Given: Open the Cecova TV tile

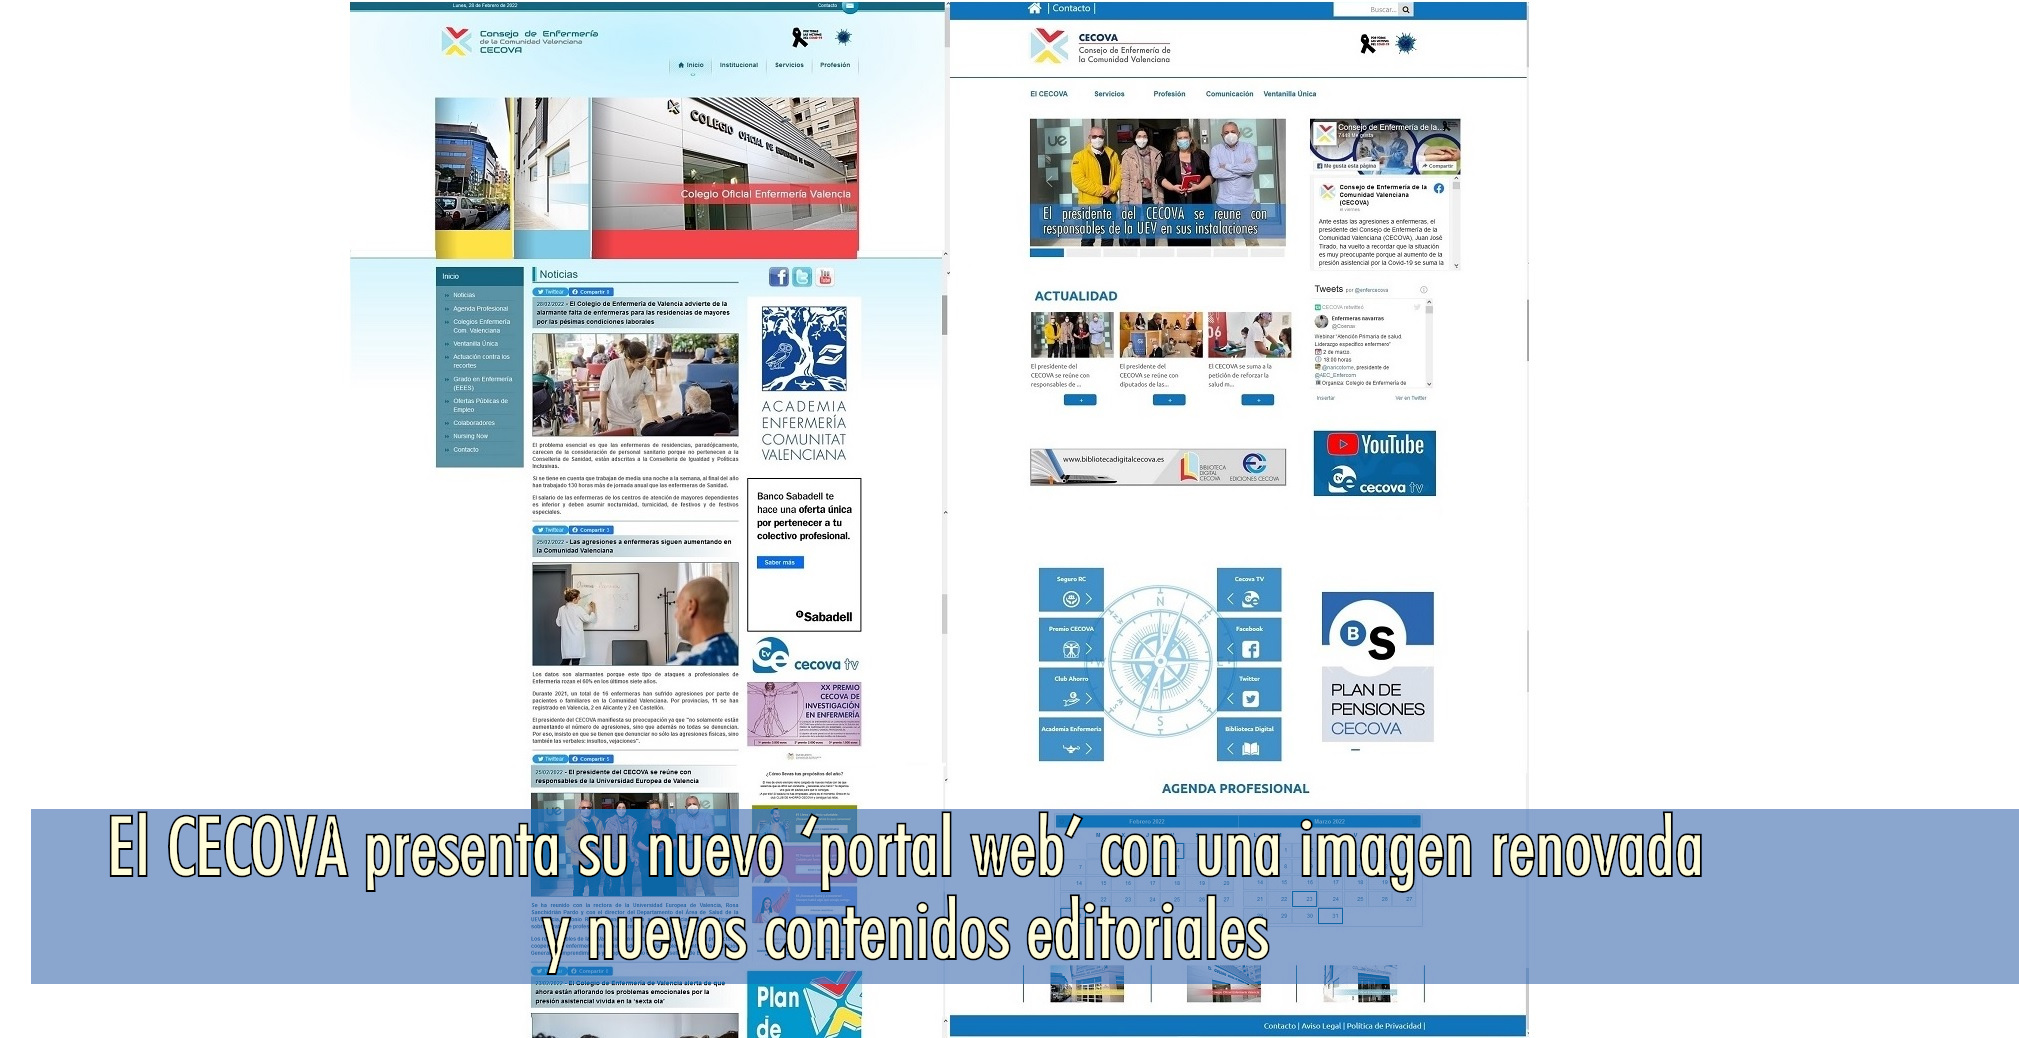Looking at the screenshot, I should (1248, 590).
